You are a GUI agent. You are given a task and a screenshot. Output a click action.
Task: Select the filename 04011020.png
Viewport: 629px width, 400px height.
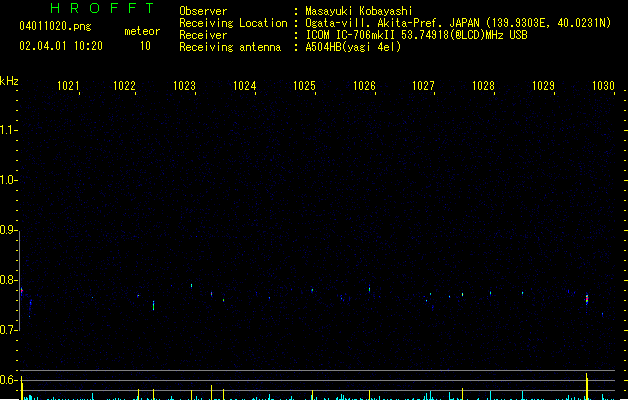[x=55, y=27]
